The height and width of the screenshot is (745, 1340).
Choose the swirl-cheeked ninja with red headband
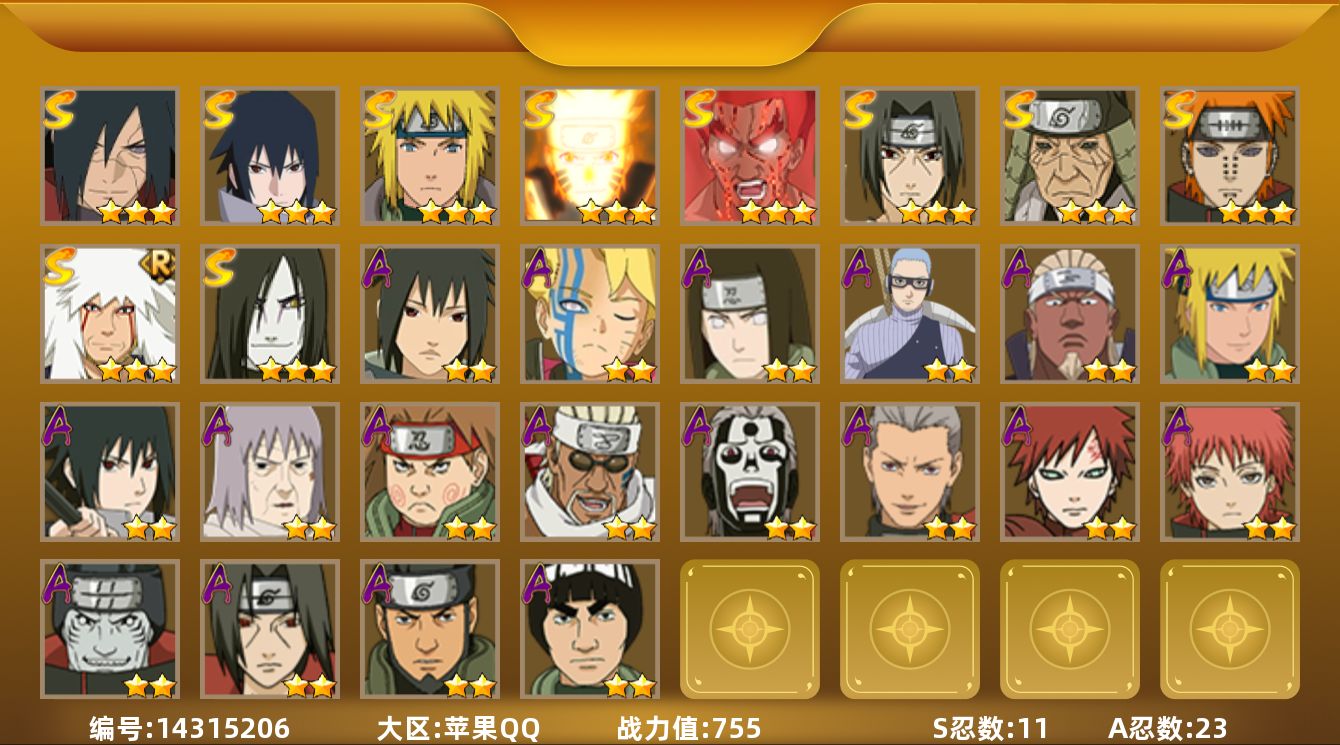coord(429,471)
